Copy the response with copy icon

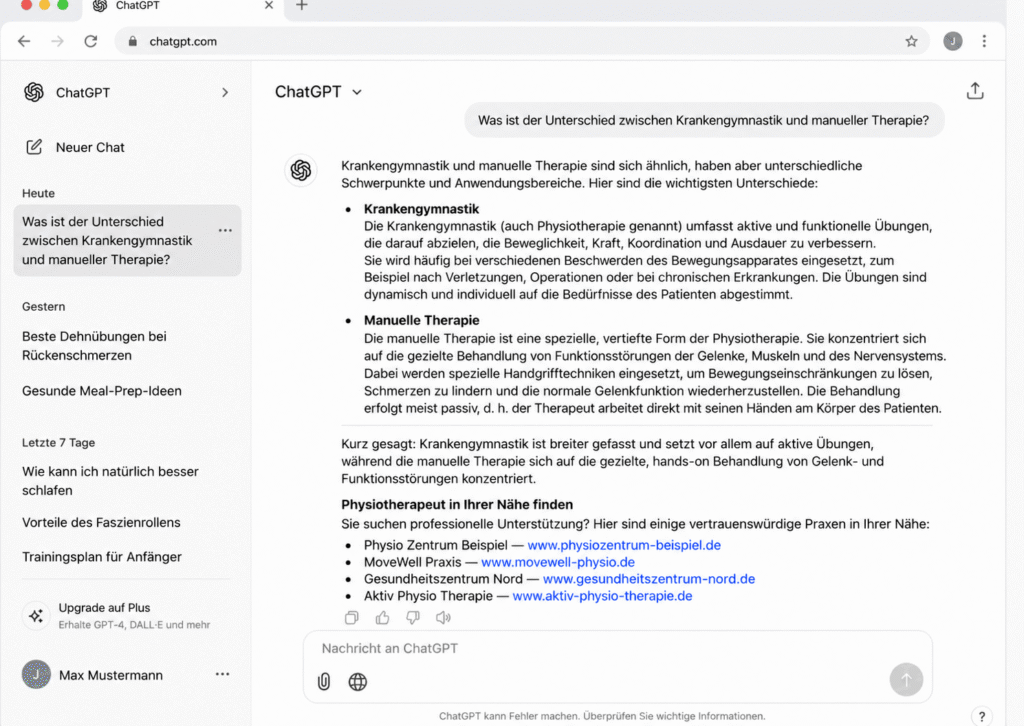click(x=351, y=617)
